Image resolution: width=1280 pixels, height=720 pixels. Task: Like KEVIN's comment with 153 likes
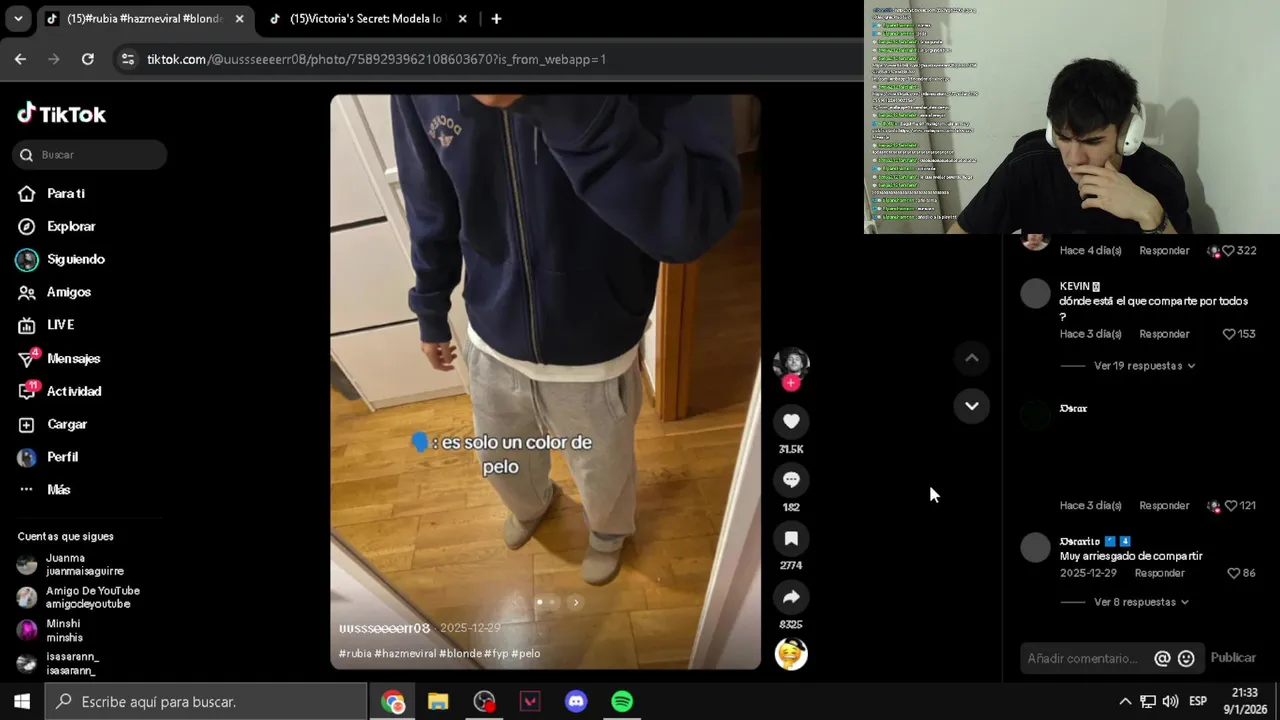[1229, 334]
